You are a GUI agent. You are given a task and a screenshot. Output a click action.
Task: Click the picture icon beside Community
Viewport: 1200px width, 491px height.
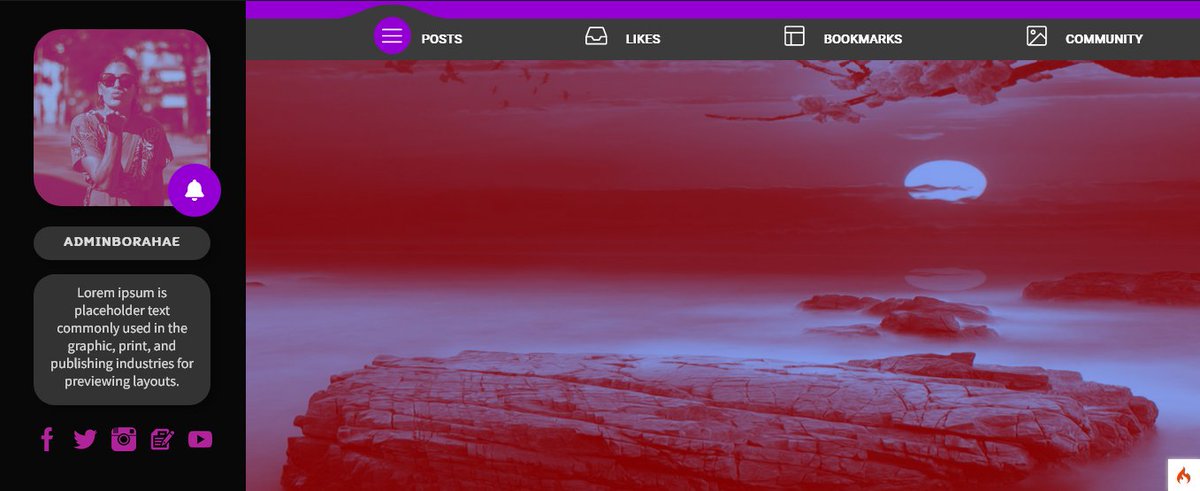point(1036,37)
